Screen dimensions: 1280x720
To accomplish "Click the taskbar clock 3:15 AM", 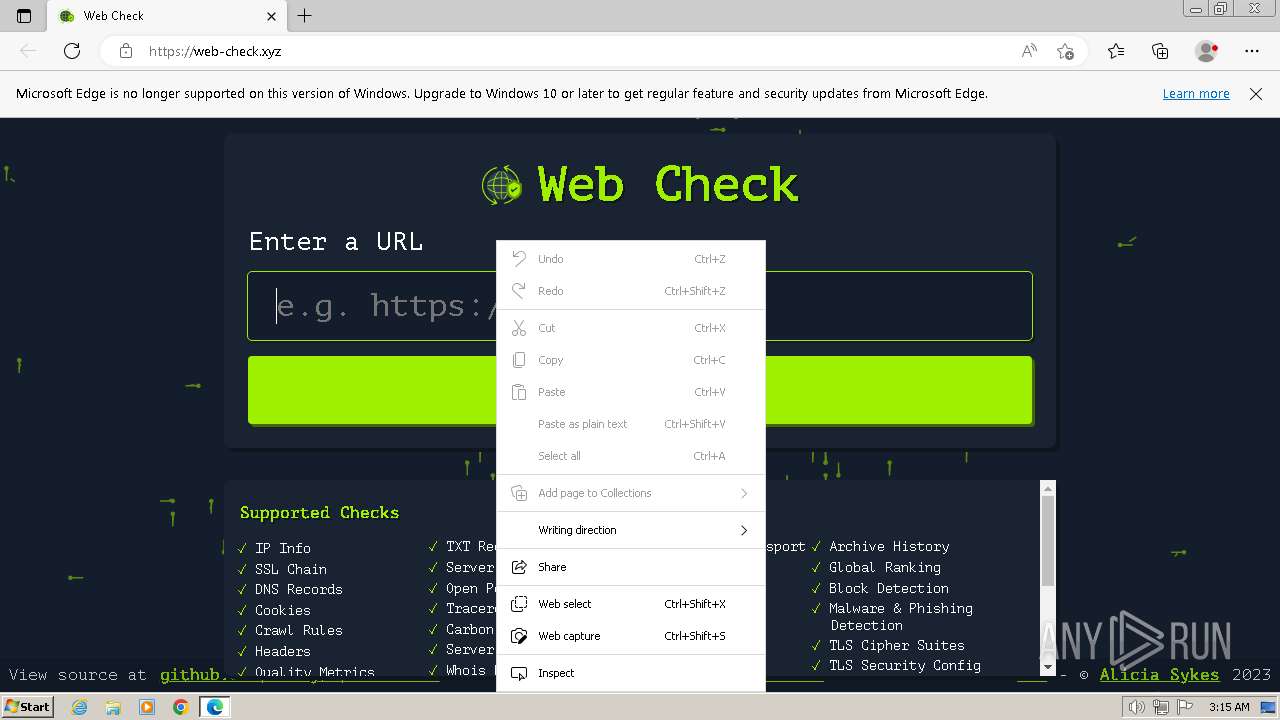I will 1229,707.
